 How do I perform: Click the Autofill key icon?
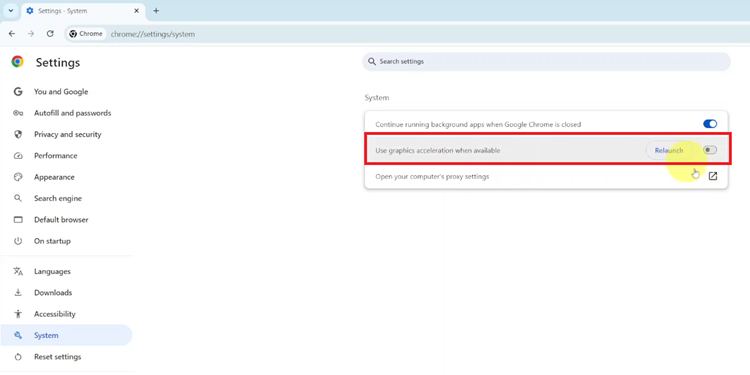point(18,113)
